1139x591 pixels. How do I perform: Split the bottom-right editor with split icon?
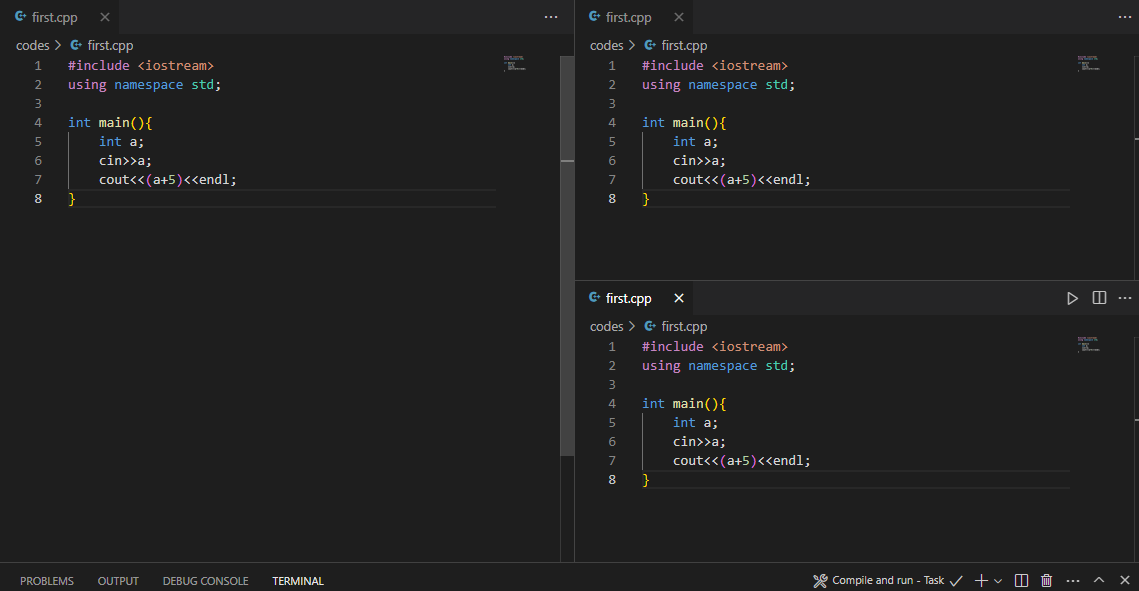pyautogui.click(x=1099, y=298)
